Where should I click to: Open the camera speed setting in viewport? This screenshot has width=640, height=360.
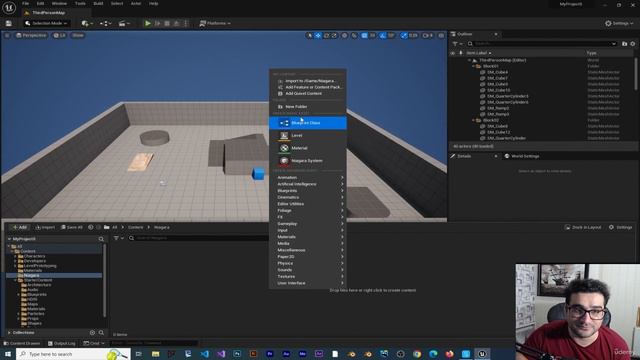tap(427, 36)
